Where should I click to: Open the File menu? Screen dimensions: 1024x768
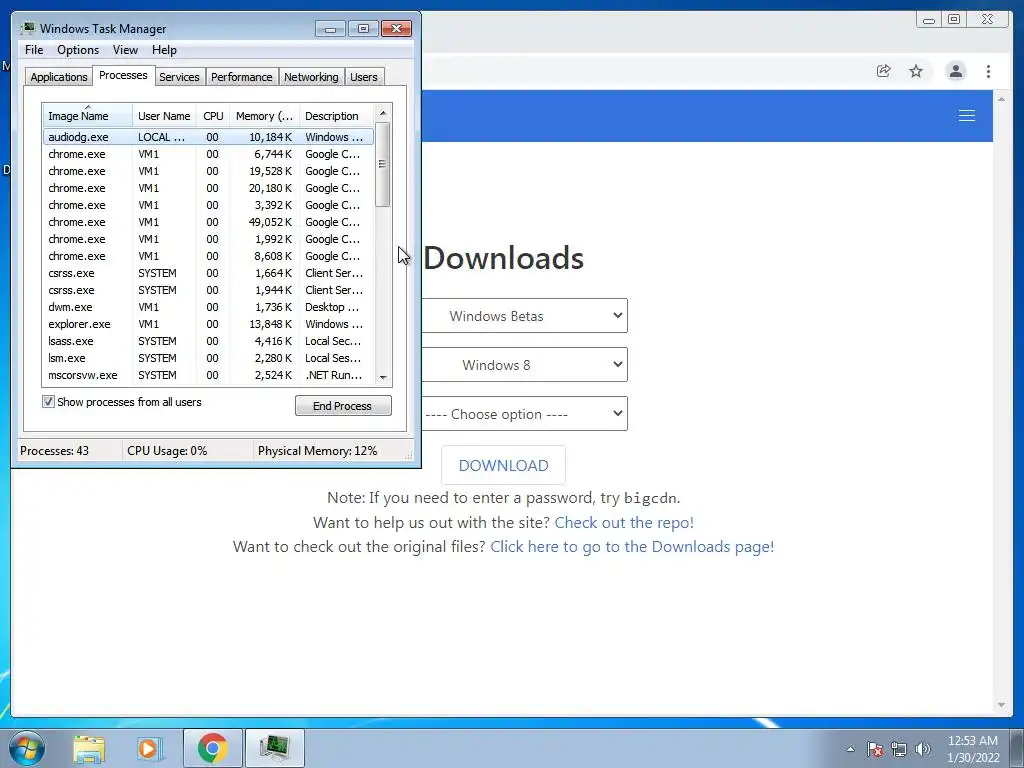click(34, 50)
